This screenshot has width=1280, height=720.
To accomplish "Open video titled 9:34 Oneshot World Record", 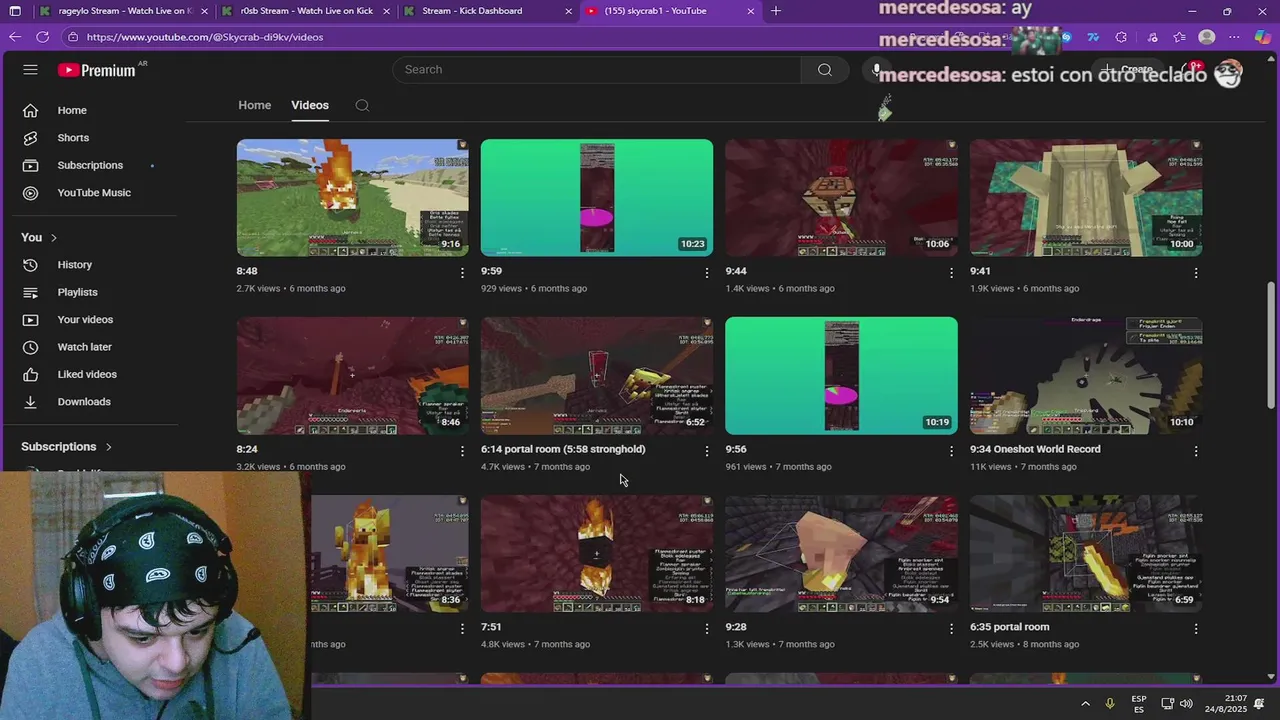I will click(x=1035, y=449).
